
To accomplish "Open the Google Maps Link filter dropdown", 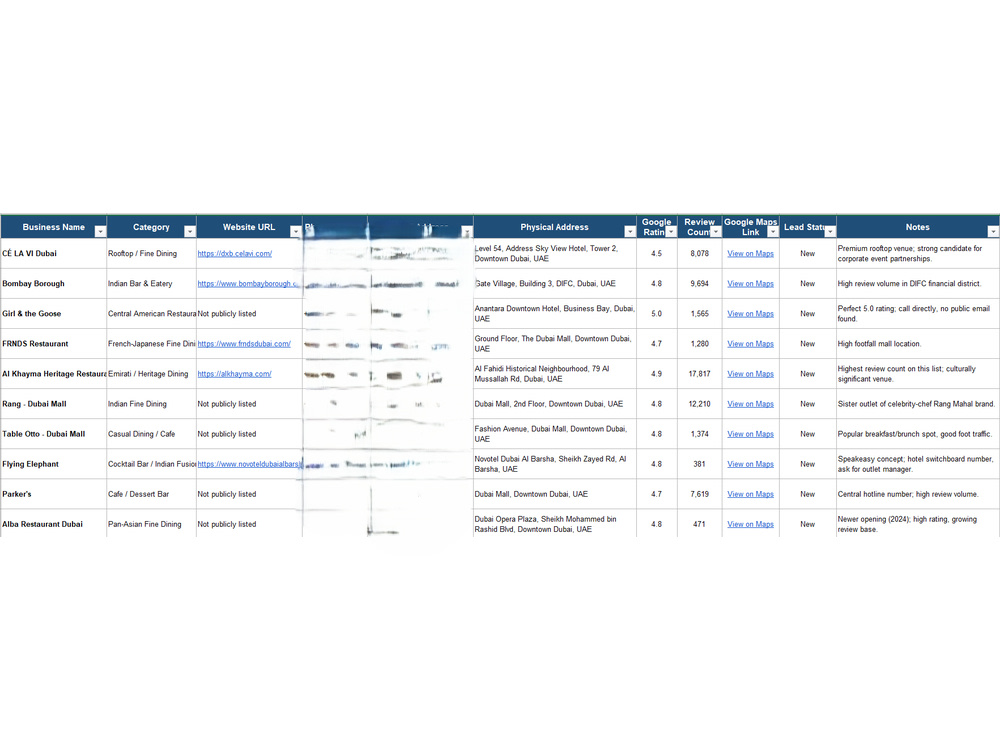I will coord(772,232).
